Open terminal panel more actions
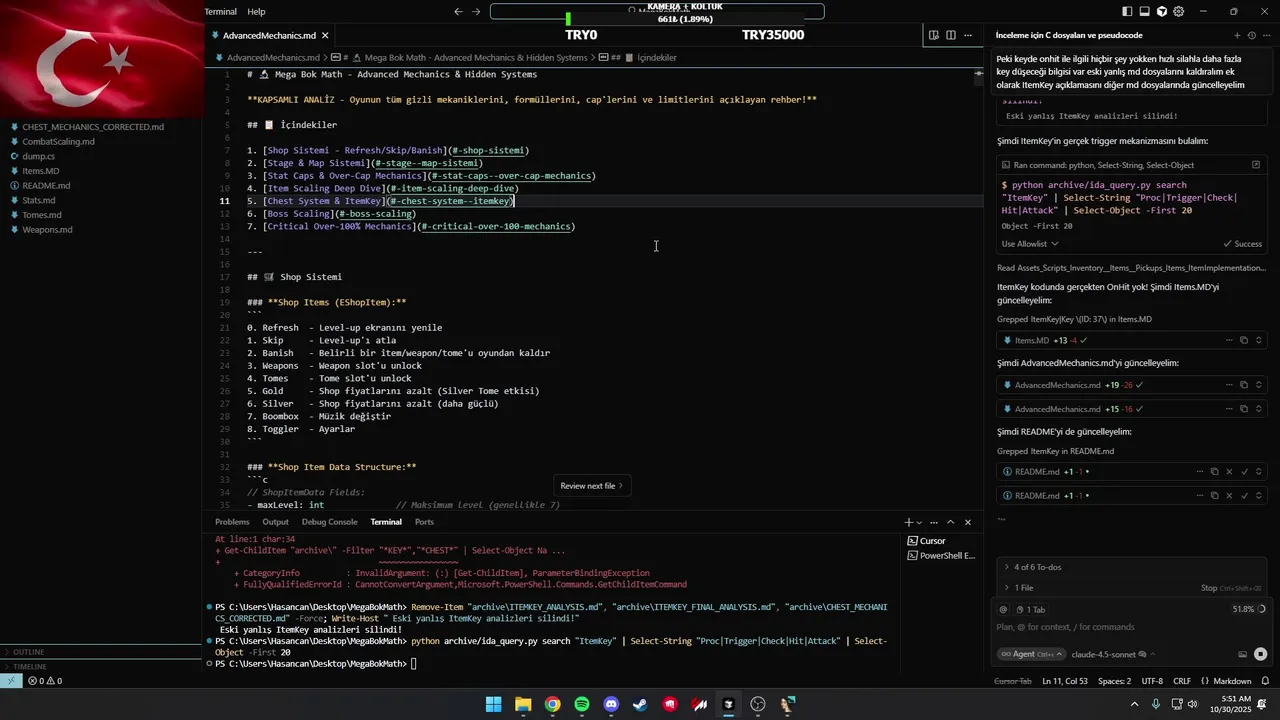This screenshot has height=720, width=1280. pyautogui.click(x=934, y=522)
